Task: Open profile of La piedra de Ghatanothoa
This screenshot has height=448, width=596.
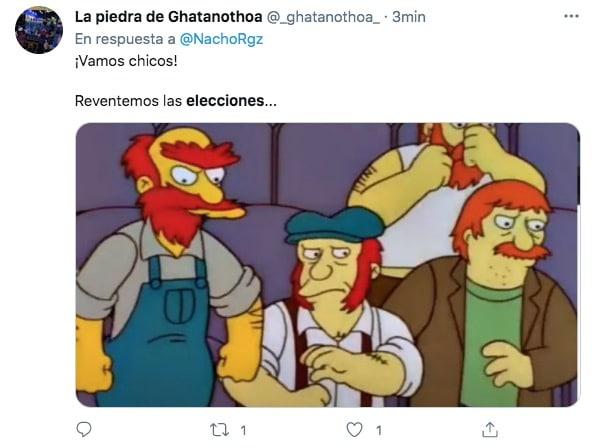Action: tap(168, 17)
